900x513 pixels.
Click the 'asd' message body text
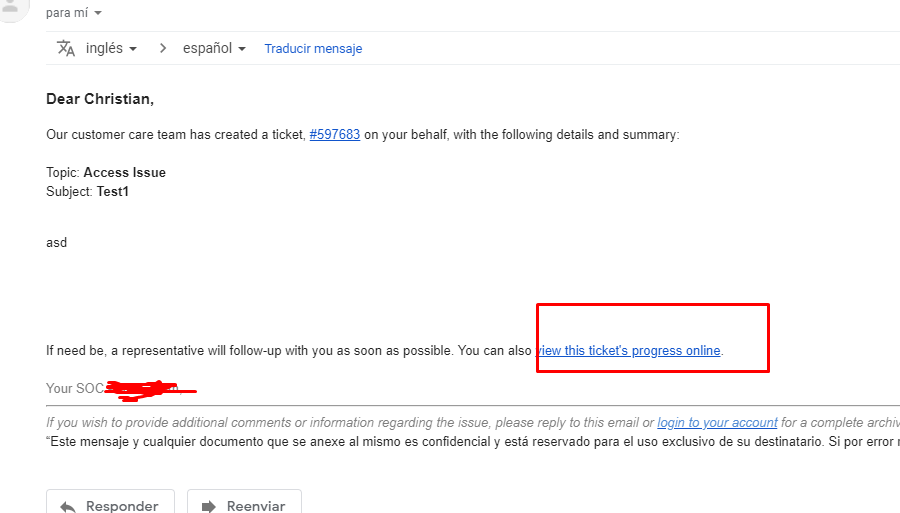coord(57,242)
